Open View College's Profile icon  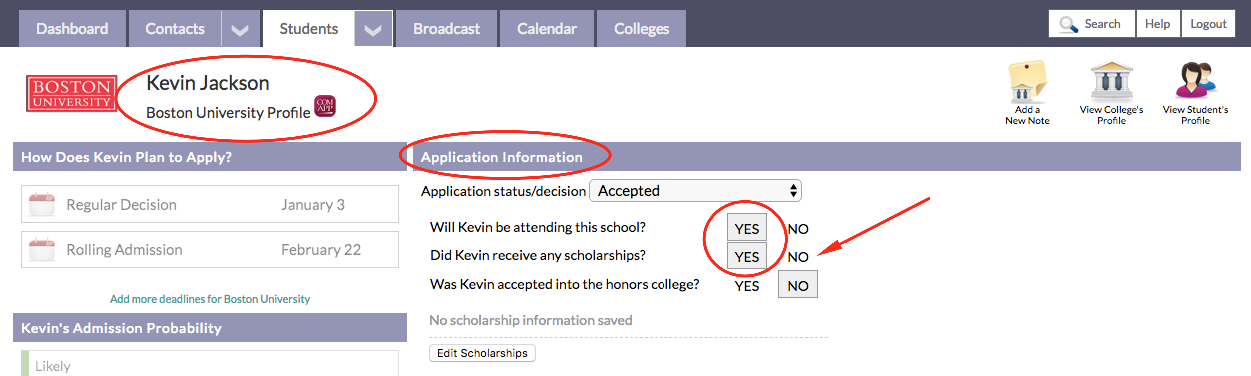[x=1111, y=82]
